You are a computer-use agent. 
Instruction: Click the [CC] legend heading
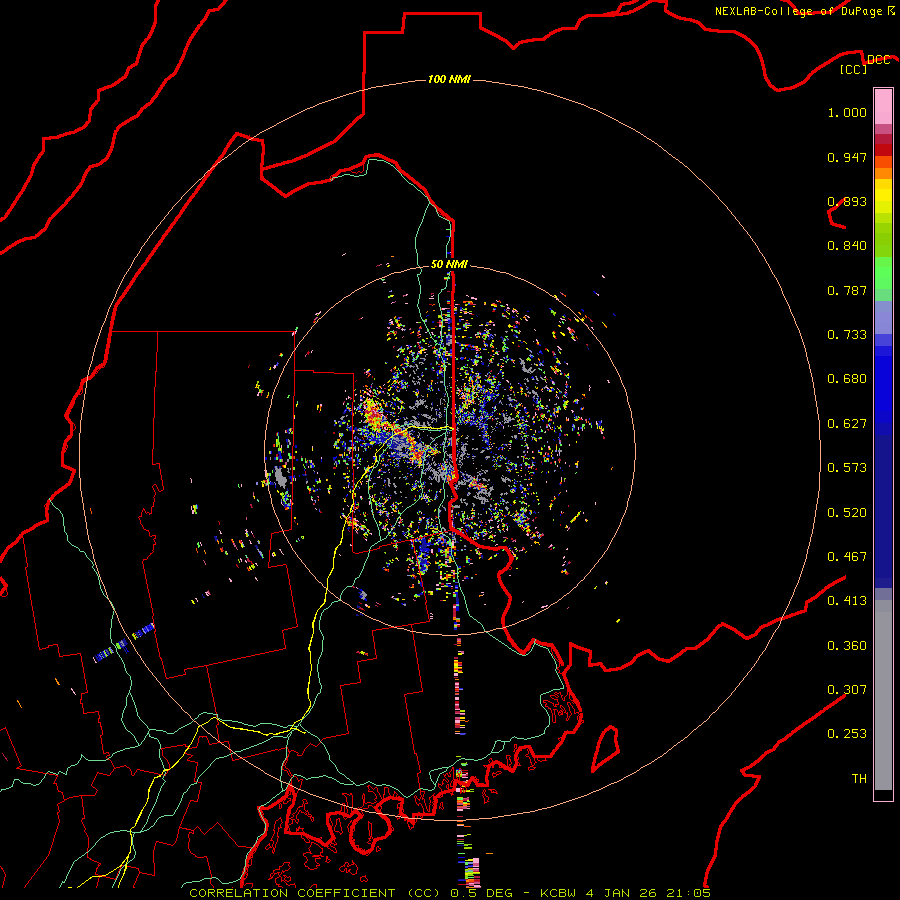(x=853, y=69)
